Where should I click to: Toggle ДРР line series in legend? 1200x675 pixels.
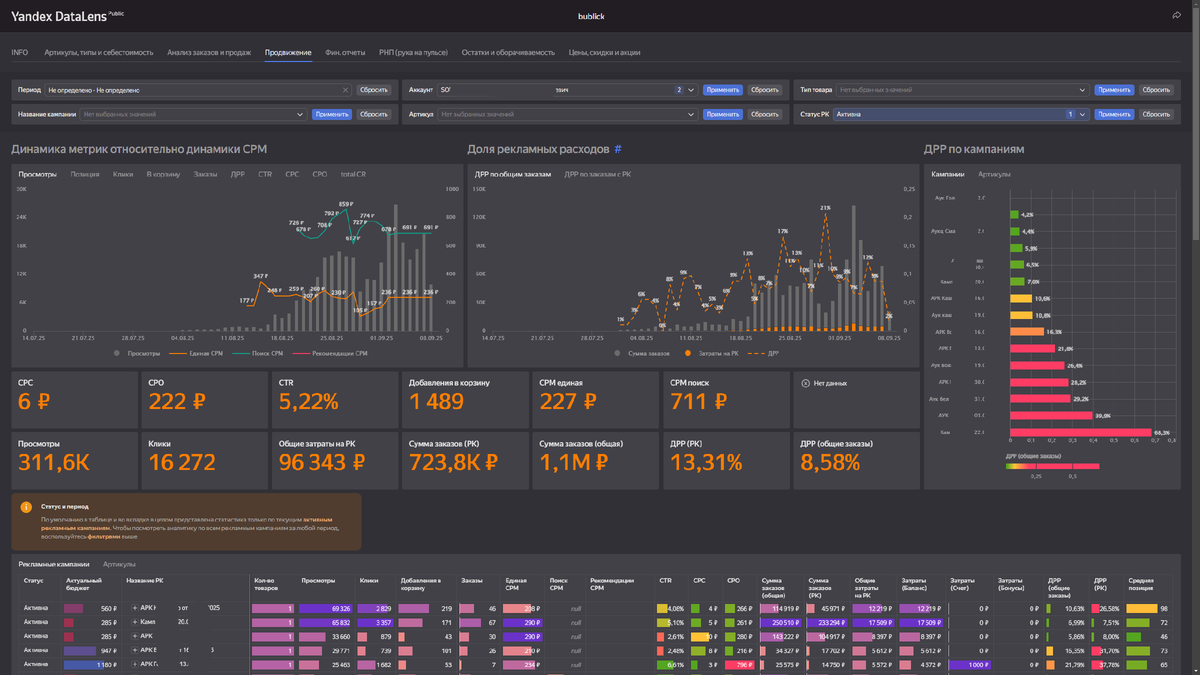point(765,353)
